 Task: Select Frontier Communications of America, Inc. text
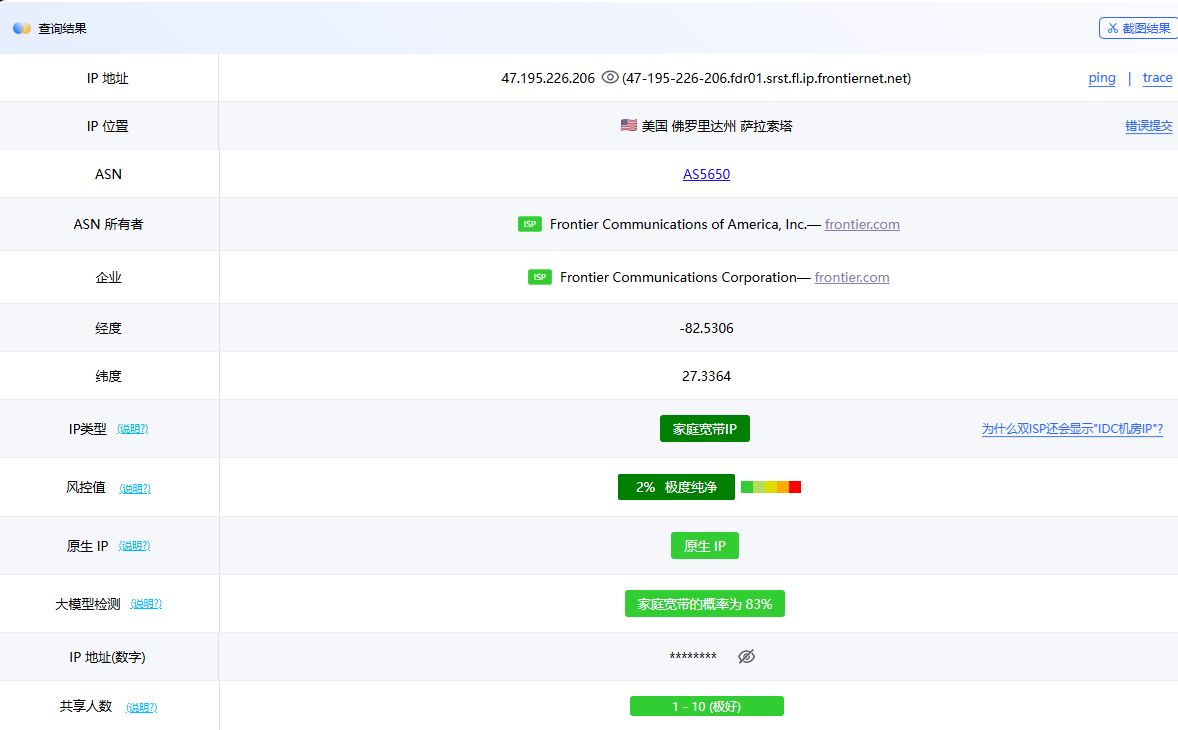click(x=678, y=224)
